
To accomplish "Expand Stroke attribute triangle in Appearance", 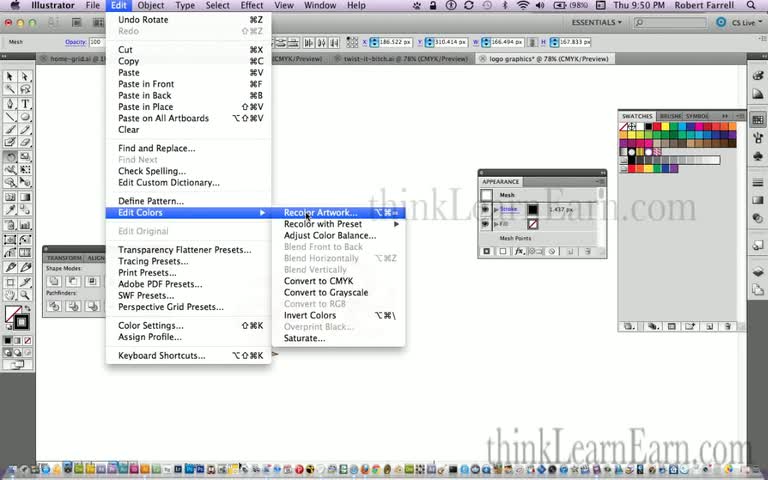I will coord(496,210).
